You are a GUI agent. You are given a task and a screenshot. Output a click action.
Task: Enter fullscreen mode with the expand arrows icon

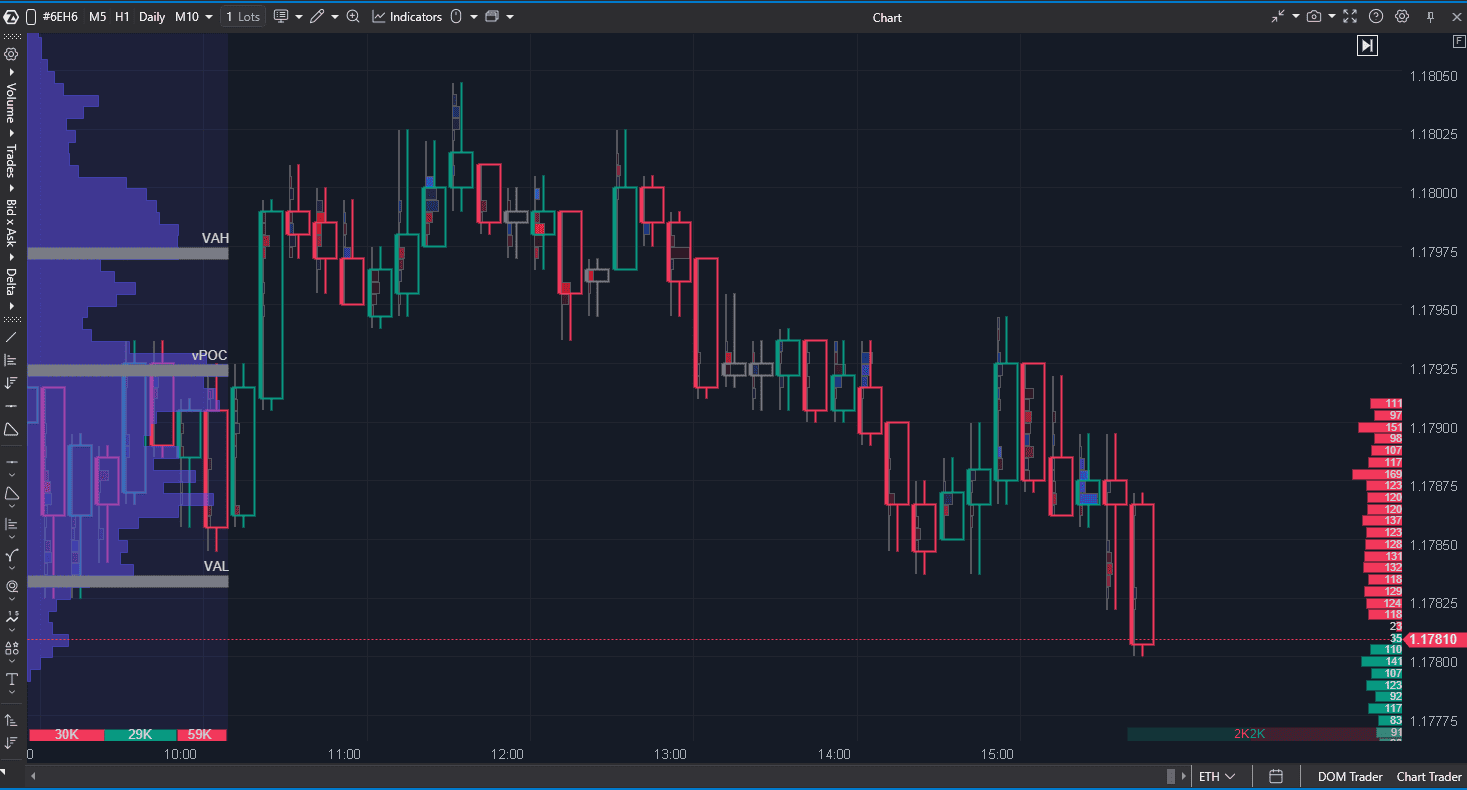1350,17
